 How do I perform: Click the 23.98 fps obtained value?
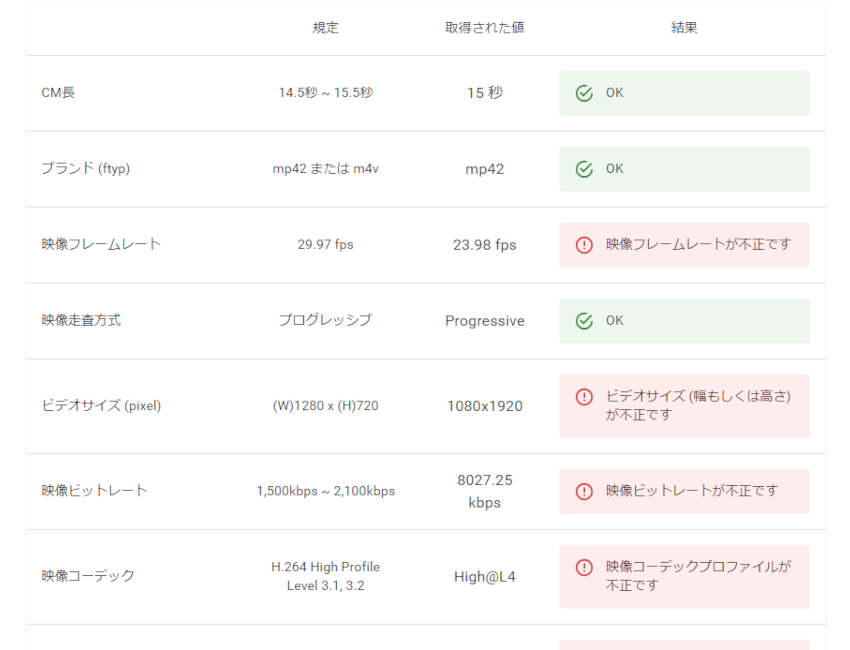click(x=485, y=245)
